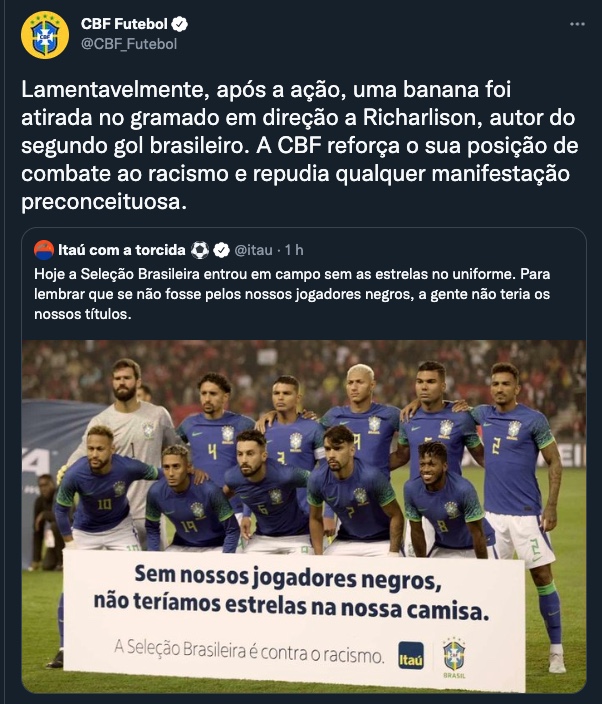602x704 pixels.
Task: Click the CBF Futebol display name
Action: 124,24
